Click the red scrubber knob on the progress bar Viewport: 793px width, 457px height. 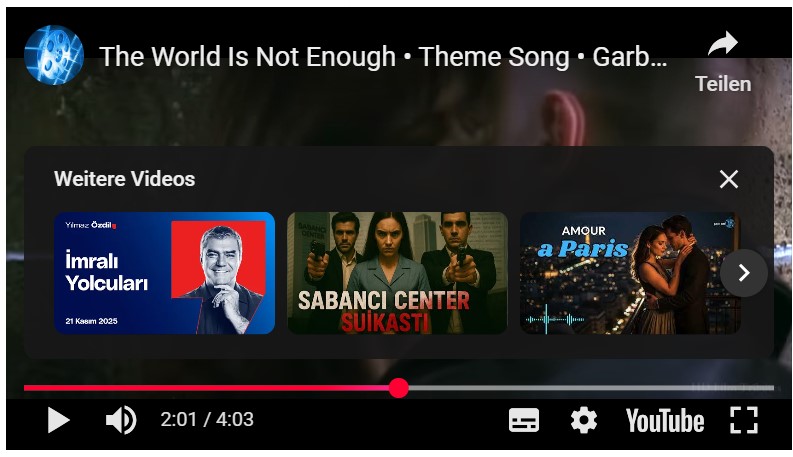tap(399, 388)
